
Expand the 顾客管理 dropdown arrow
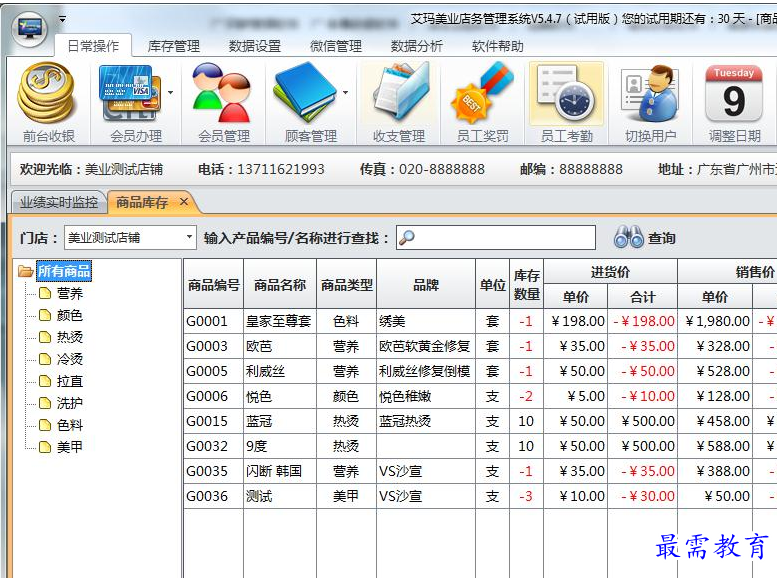click(345, 93)
